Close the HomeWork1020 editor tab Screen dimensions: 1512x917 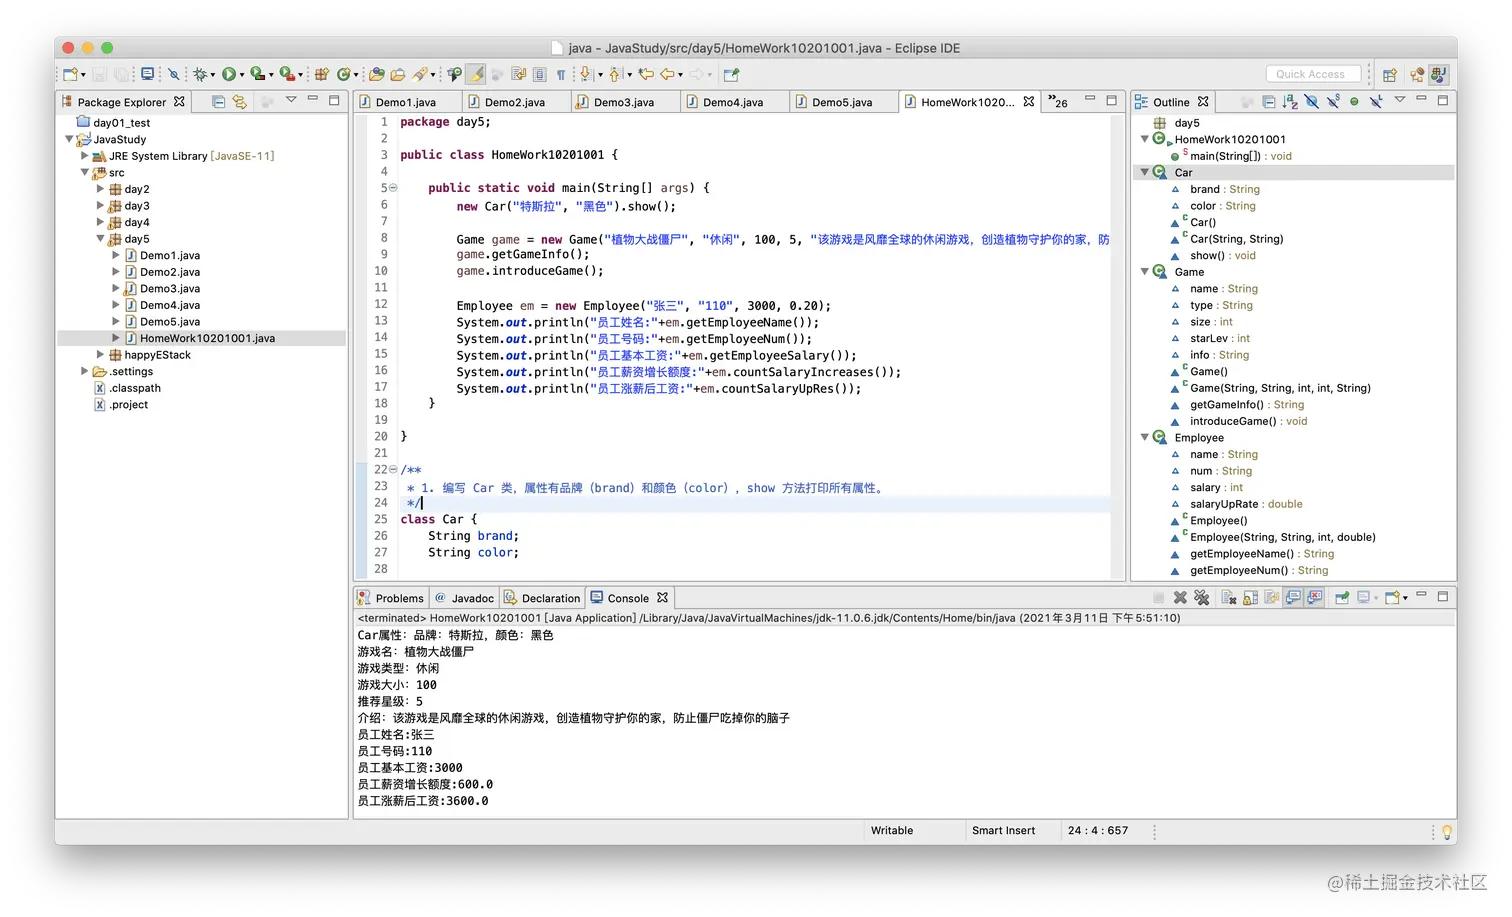pos(1029,102)
